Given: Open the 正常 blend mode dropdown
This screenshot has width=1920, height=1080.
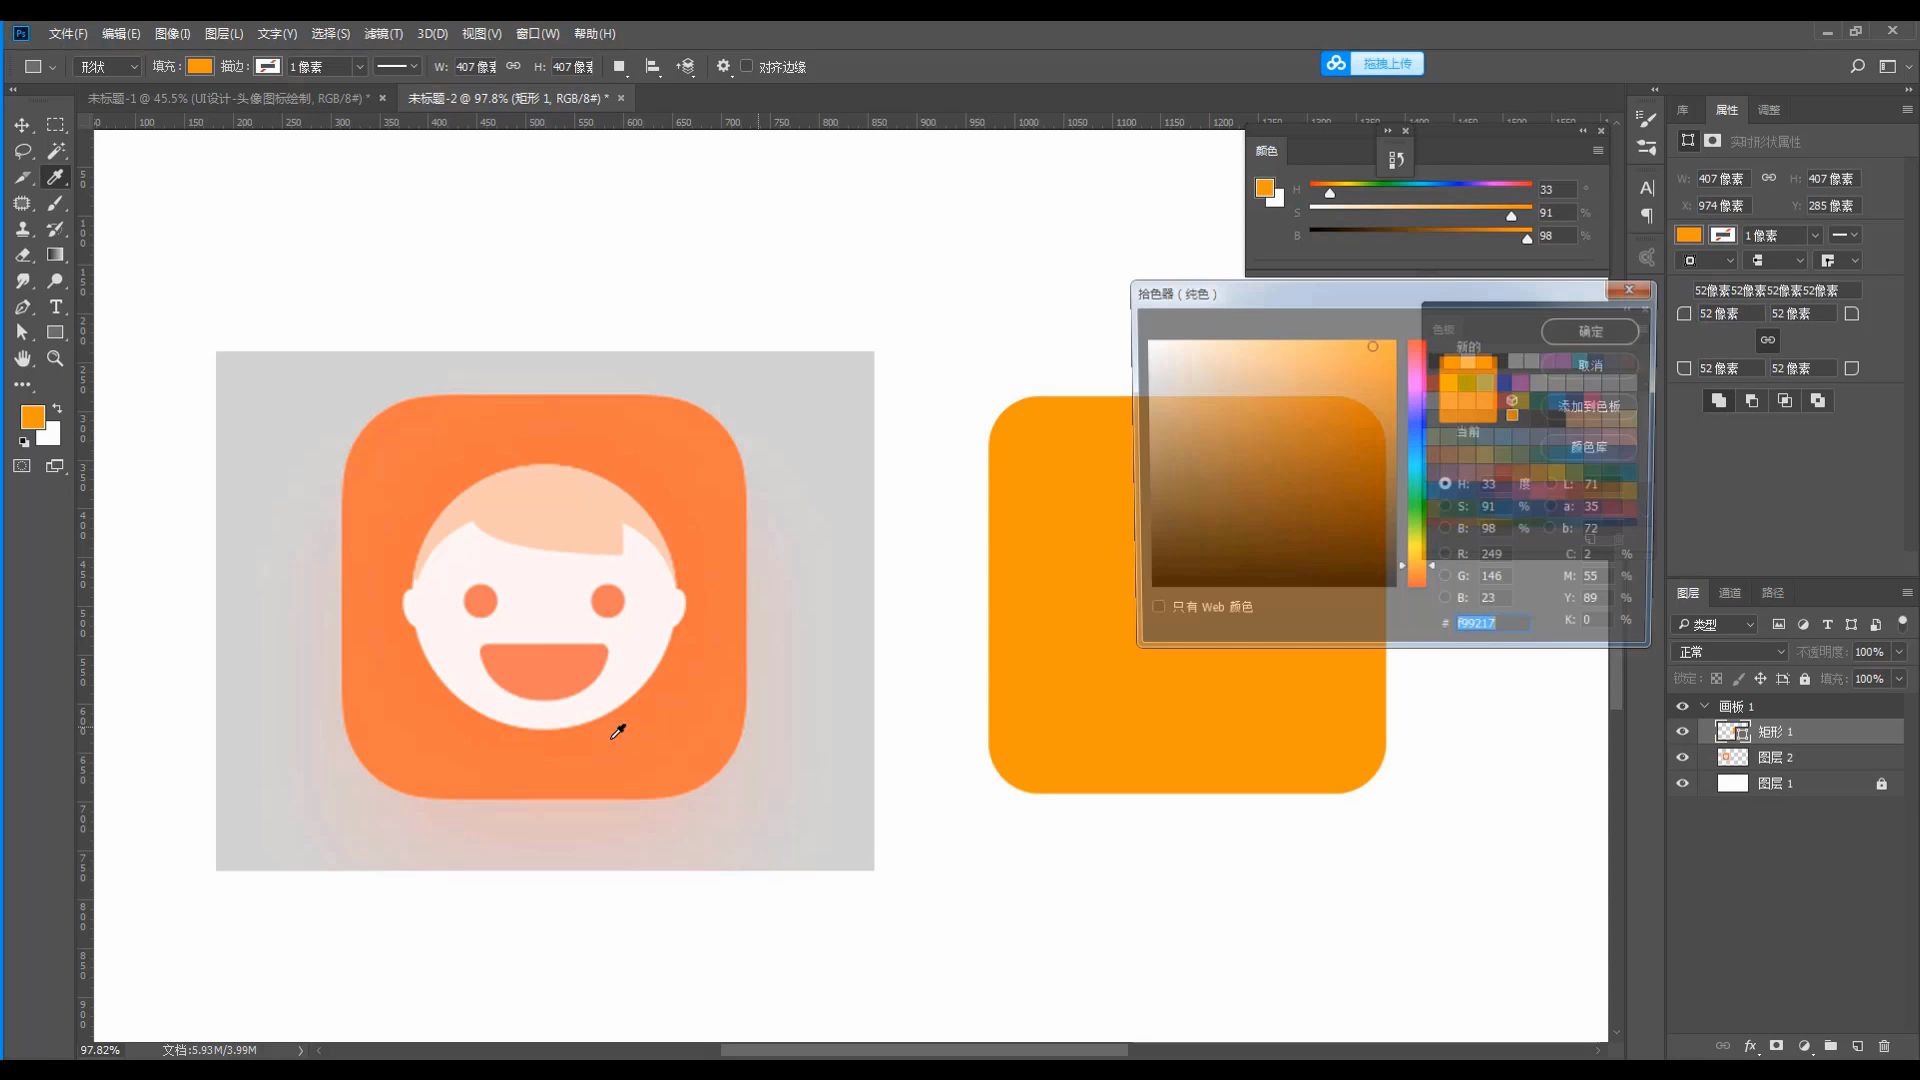Looking at the screenshot, I should (1731, 652).
